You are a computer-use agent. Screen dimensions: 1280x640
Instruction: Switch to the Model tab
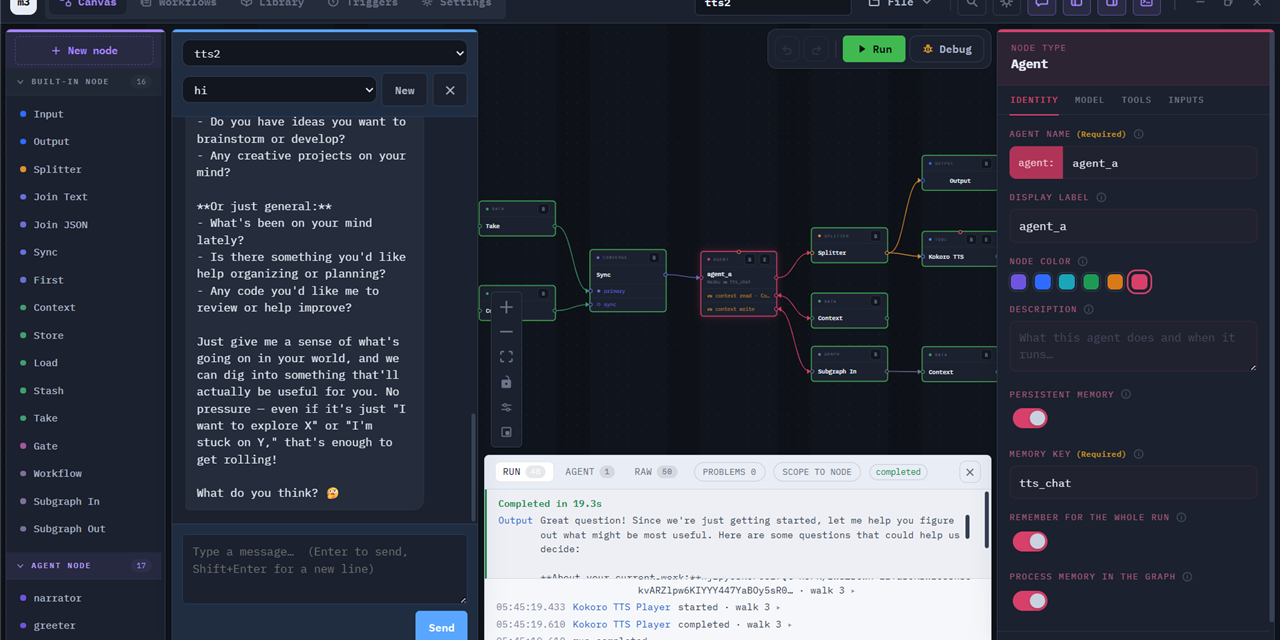click(1089, 100)
